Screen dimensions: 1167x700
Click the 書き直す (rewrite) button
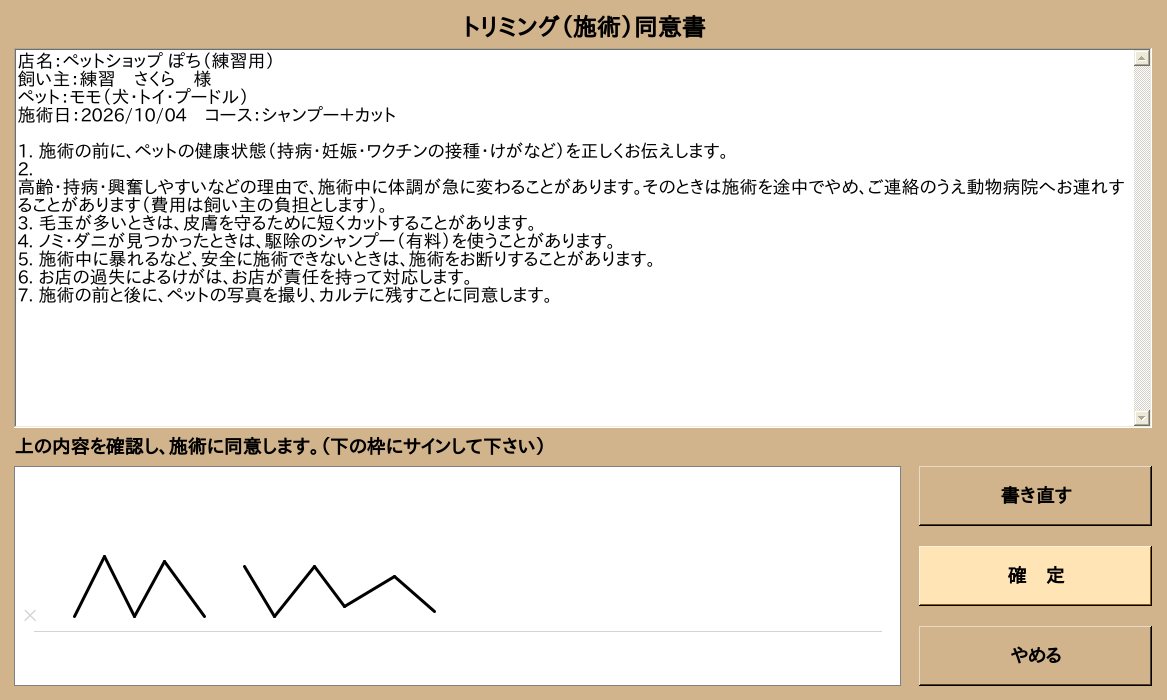(1035, 495)
